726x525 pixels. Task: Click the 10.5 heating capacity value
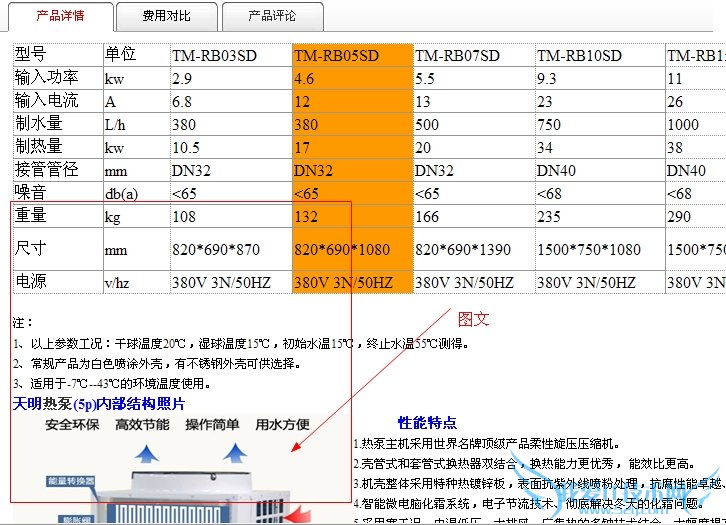coord(186,148)
